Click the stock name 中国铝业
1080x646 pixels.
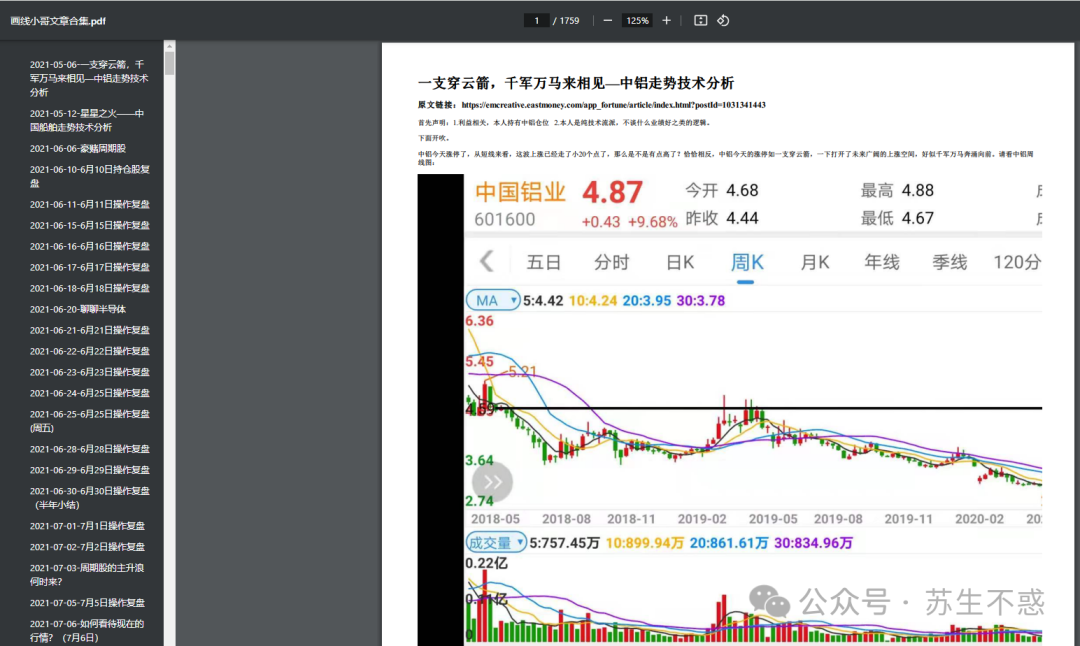pyautogui.click(x=520, y=192)
